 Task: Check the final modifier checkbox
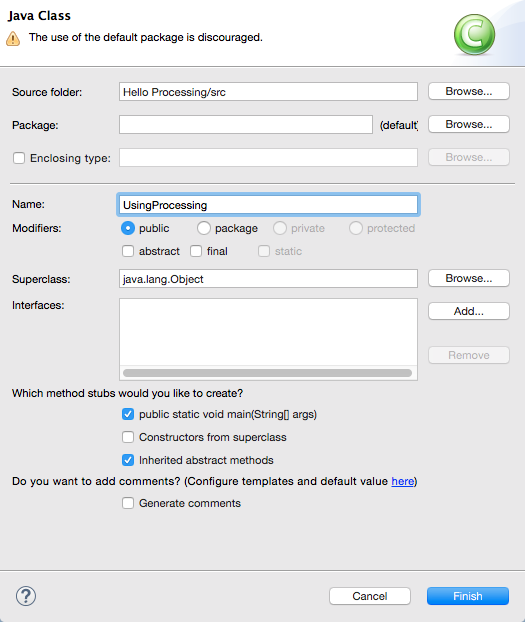pyautogui.click(x=196, y=251)
